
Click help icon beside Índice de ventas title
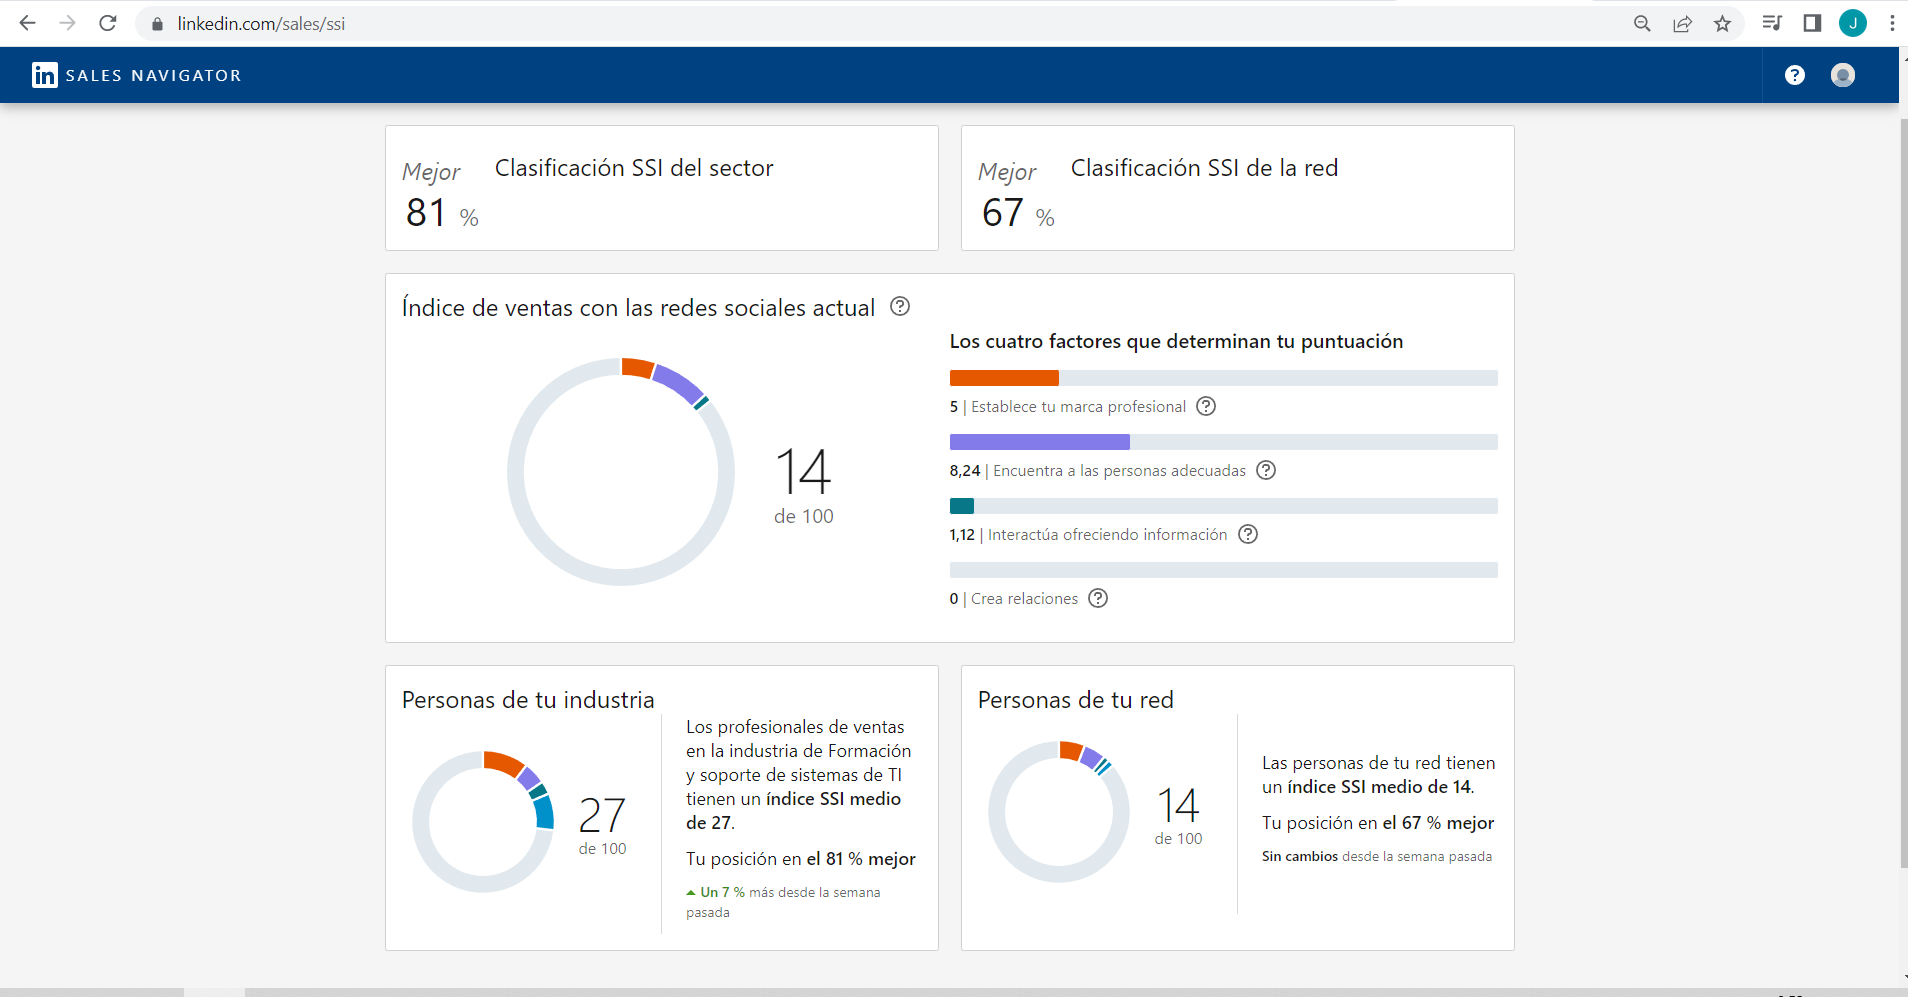point(900,306)
